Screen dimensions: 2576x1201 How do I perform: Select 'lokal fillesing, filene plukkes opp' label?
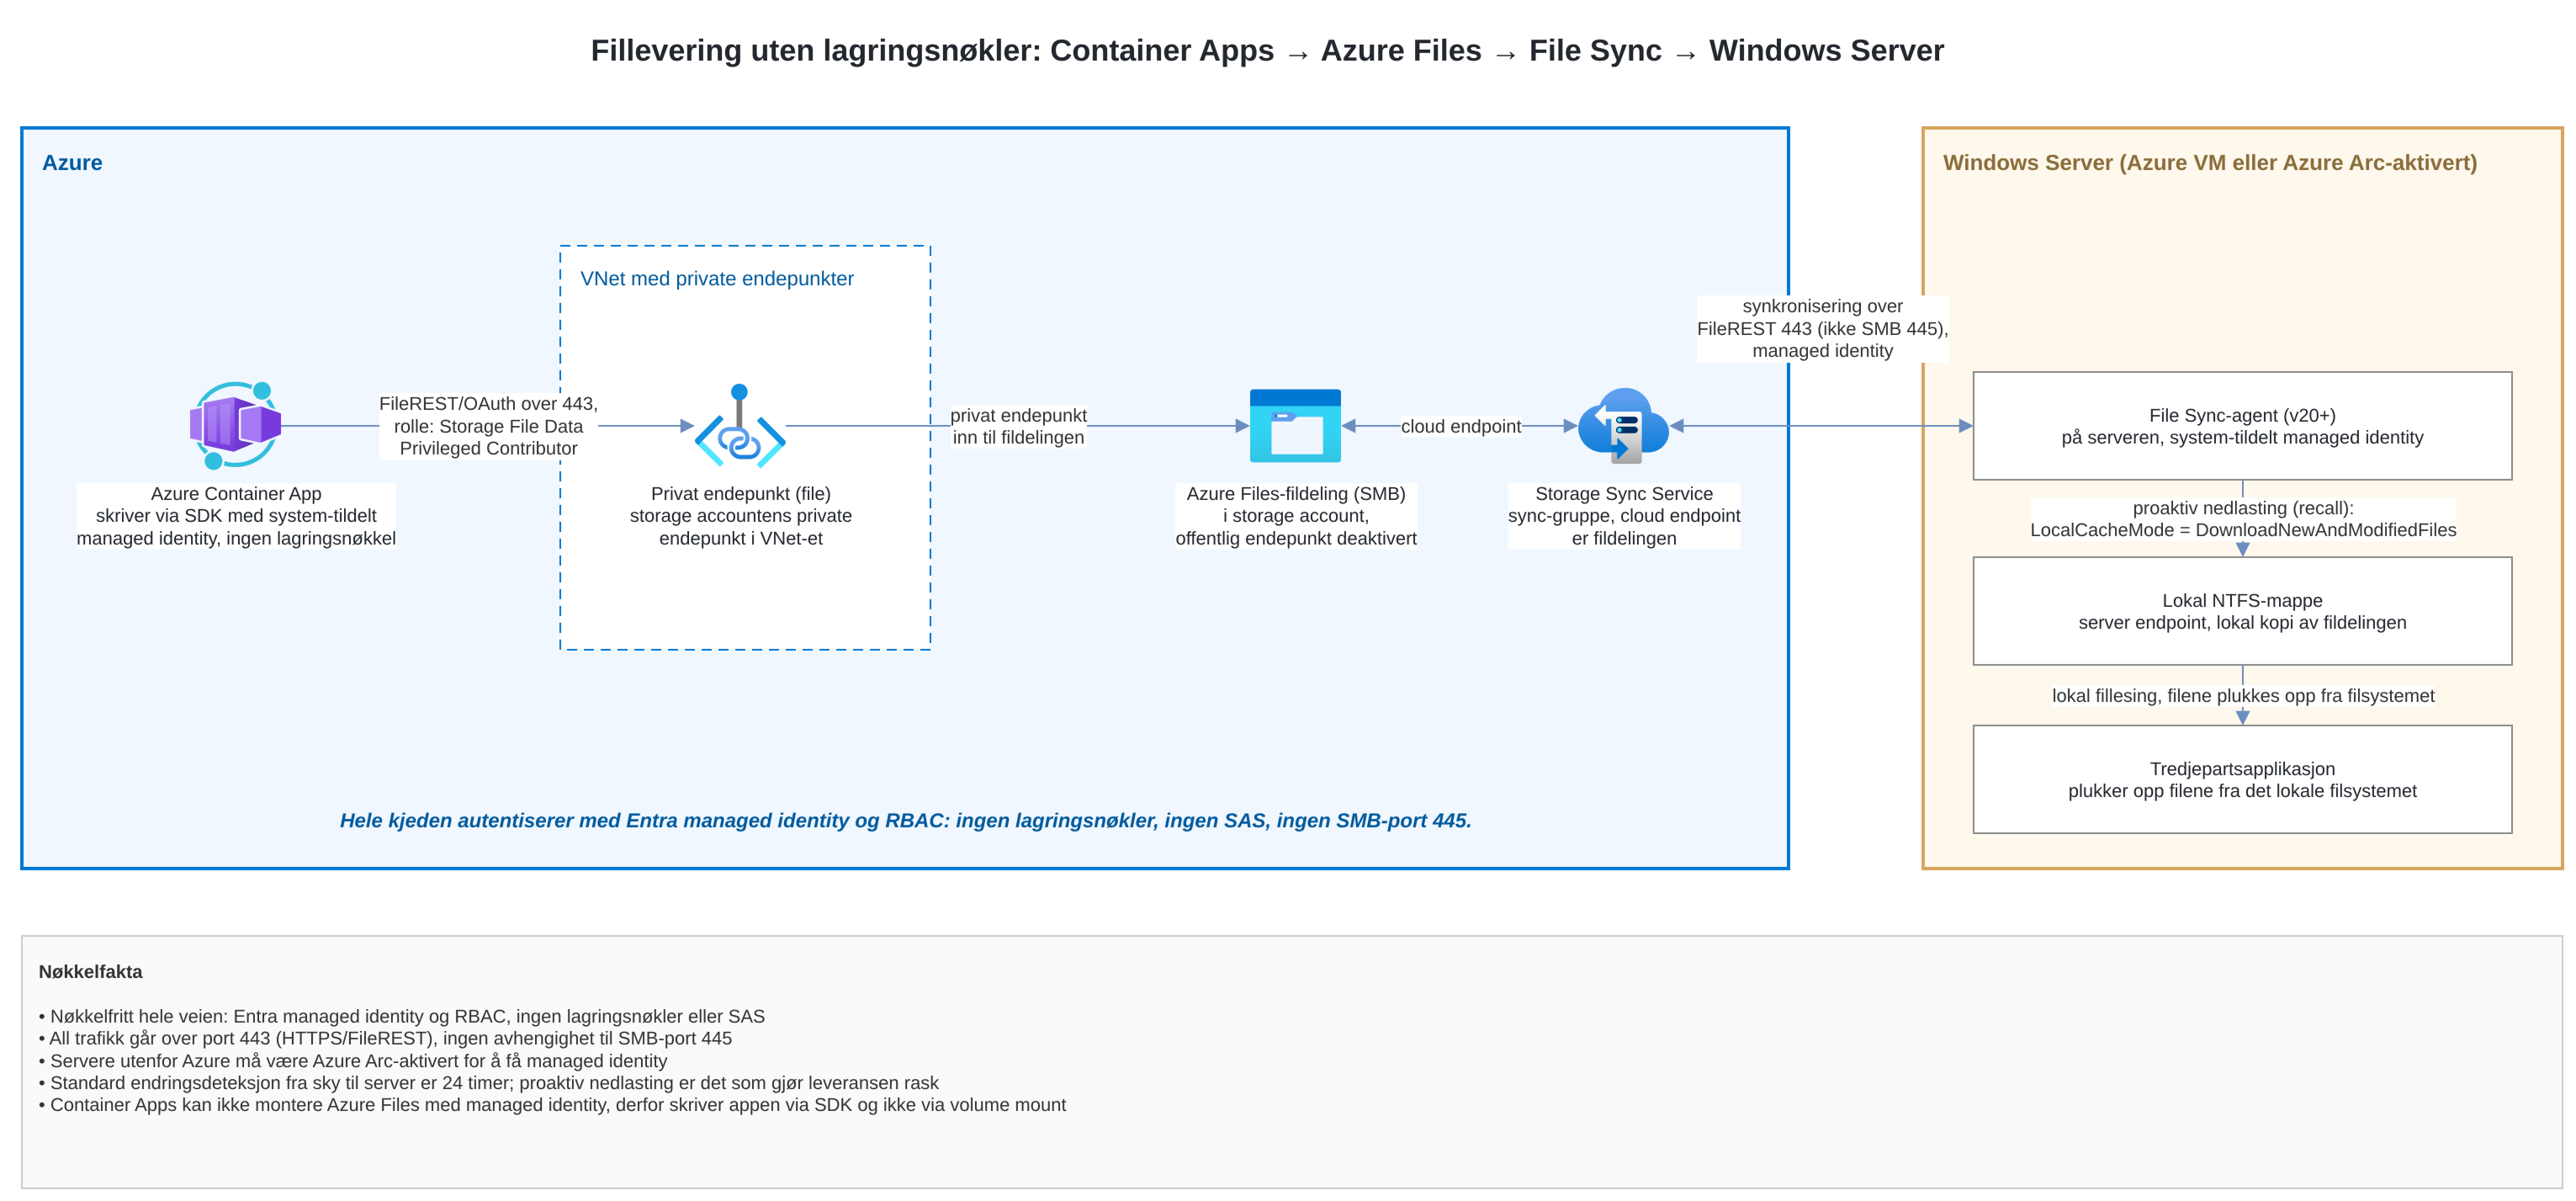click(x=2243, y=696)
